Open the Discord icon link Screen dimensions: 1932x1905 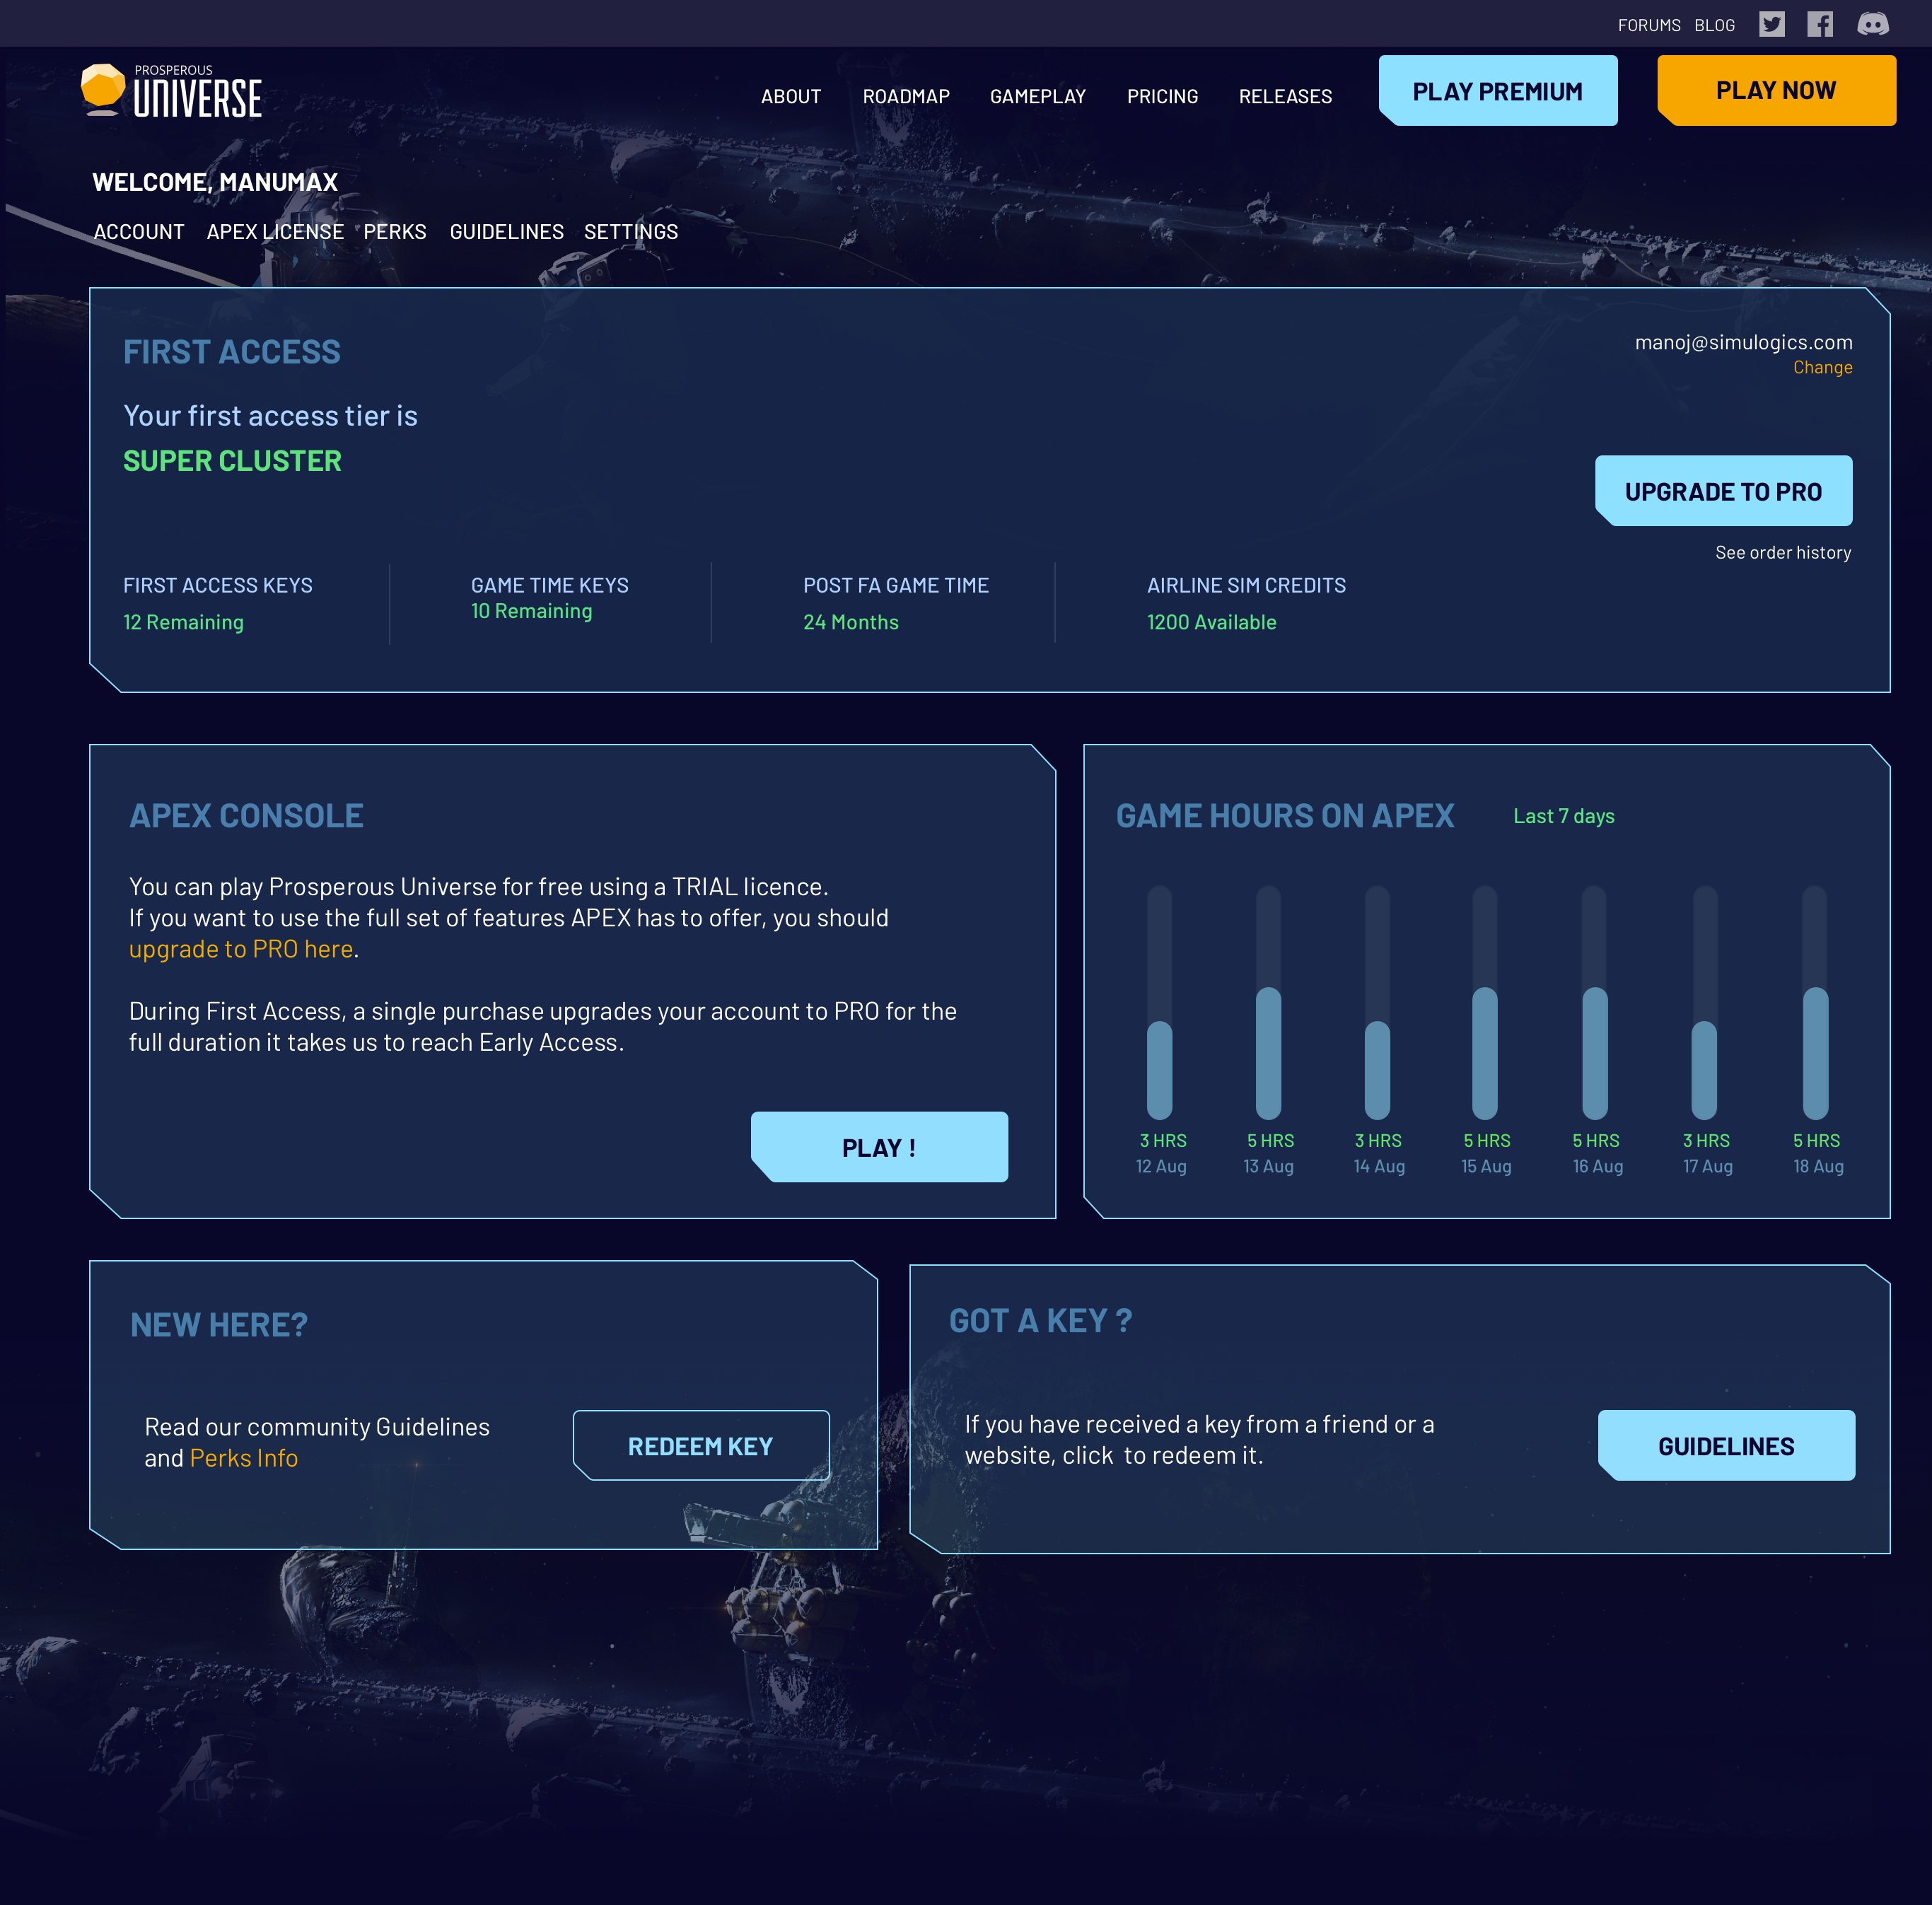1872,24
